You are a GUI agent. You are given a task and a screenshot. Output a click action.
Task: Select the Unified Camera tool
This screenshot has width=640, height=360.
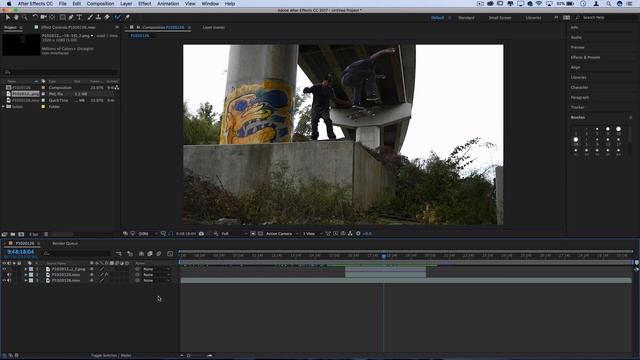pos(43,18)
